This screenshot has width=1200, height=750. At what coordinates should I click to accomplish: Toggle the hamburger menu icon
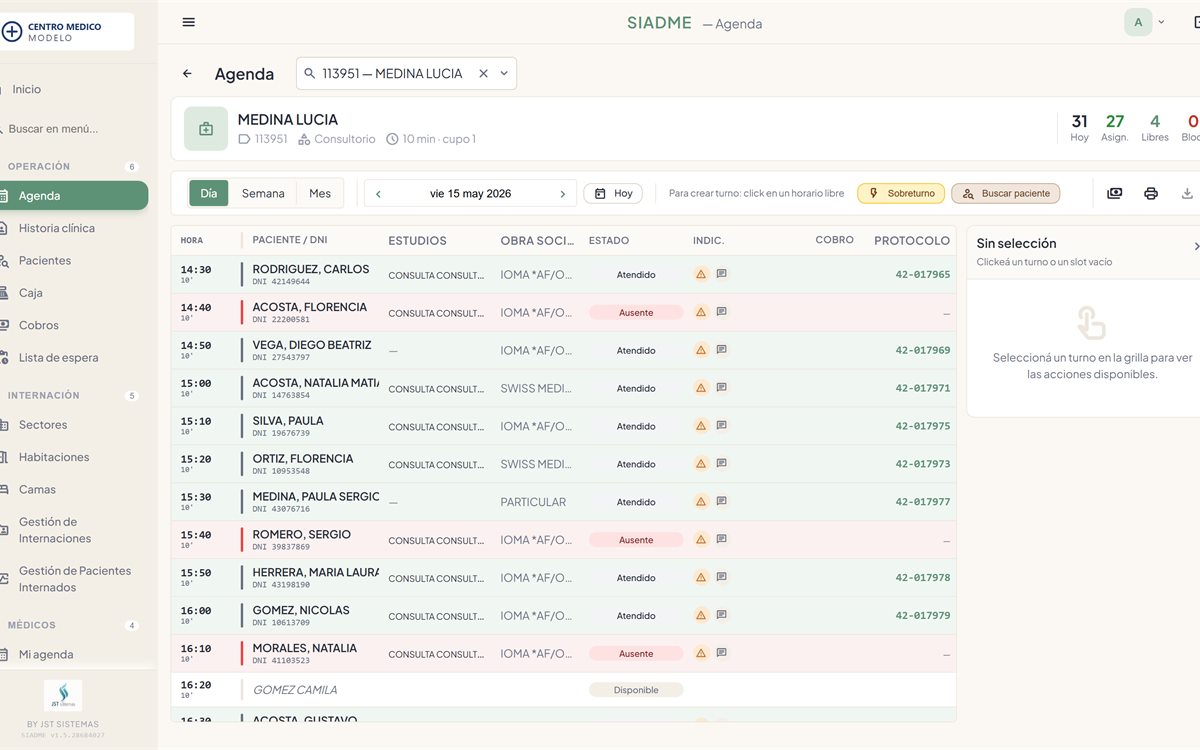click(x=189, y=22)
